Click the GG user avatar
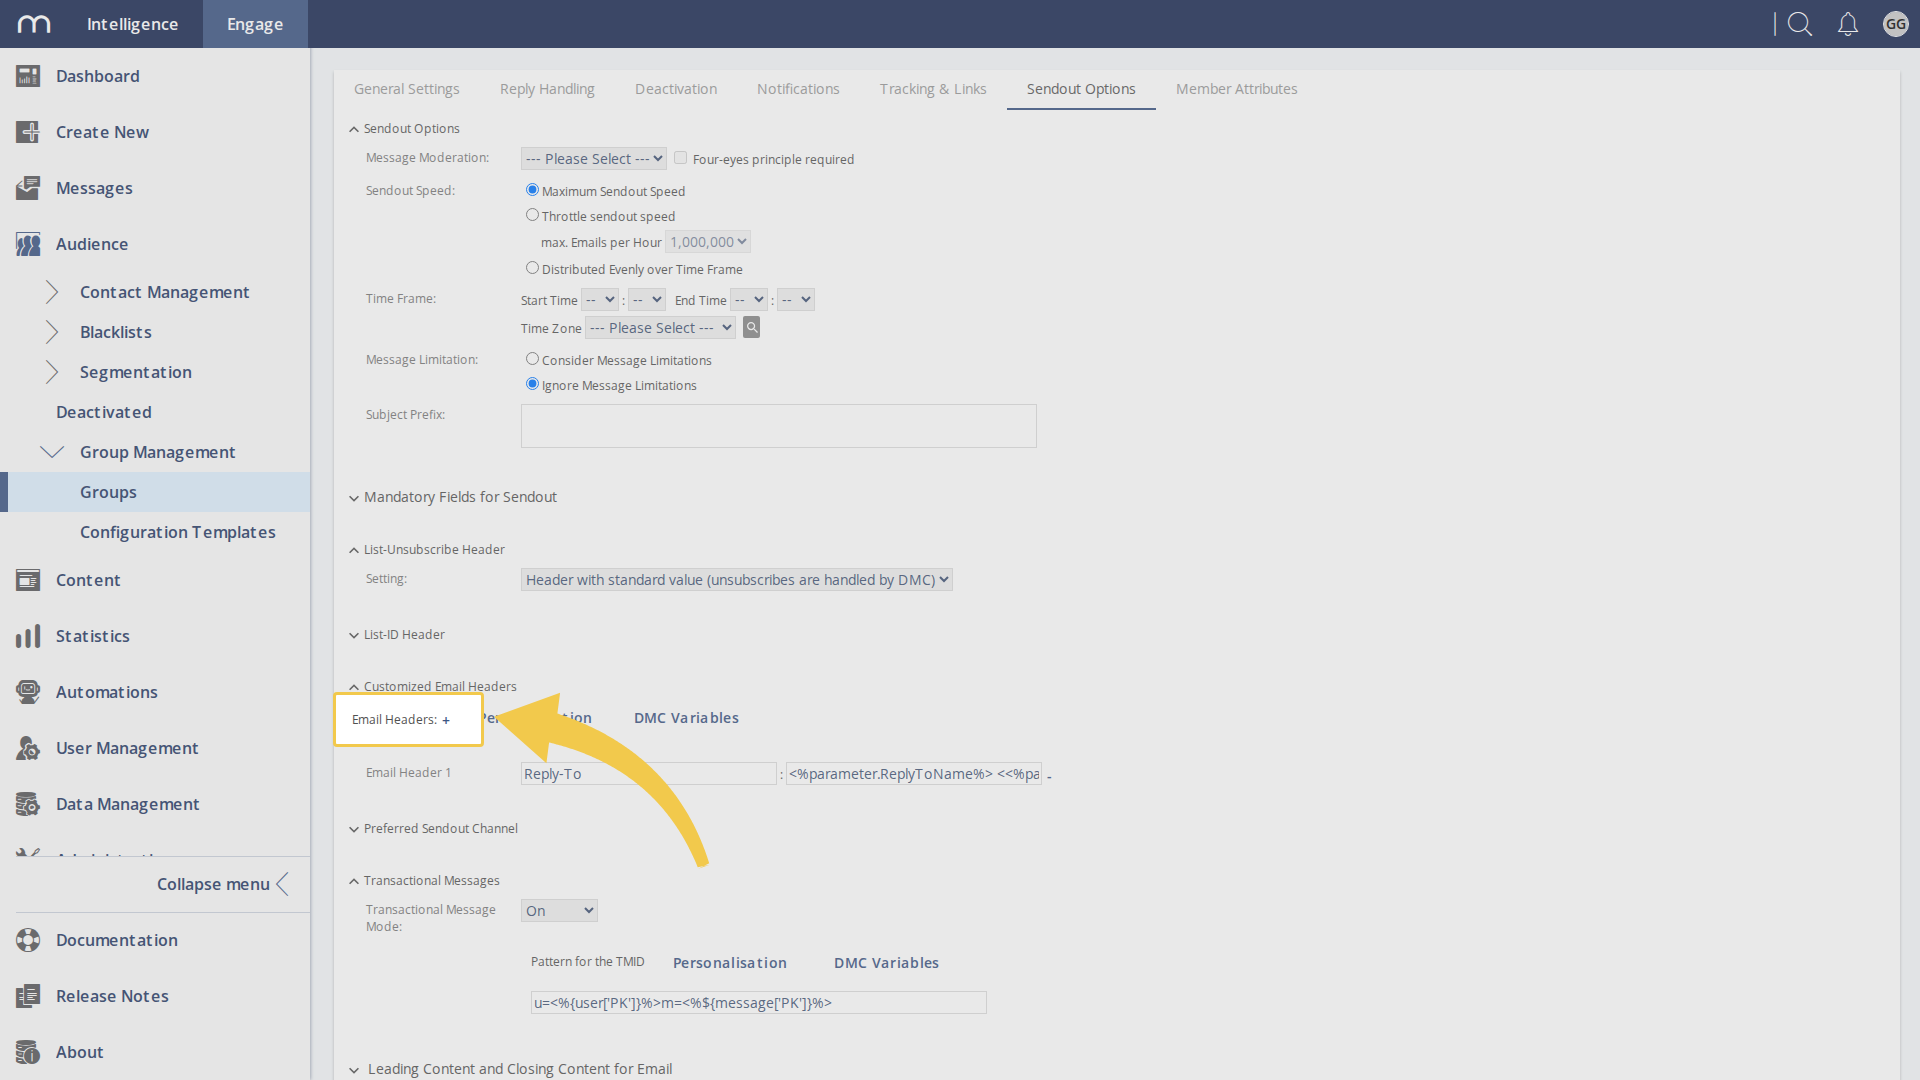The height and width of the screenshot is (1080, 1920). click(1895, 24)
